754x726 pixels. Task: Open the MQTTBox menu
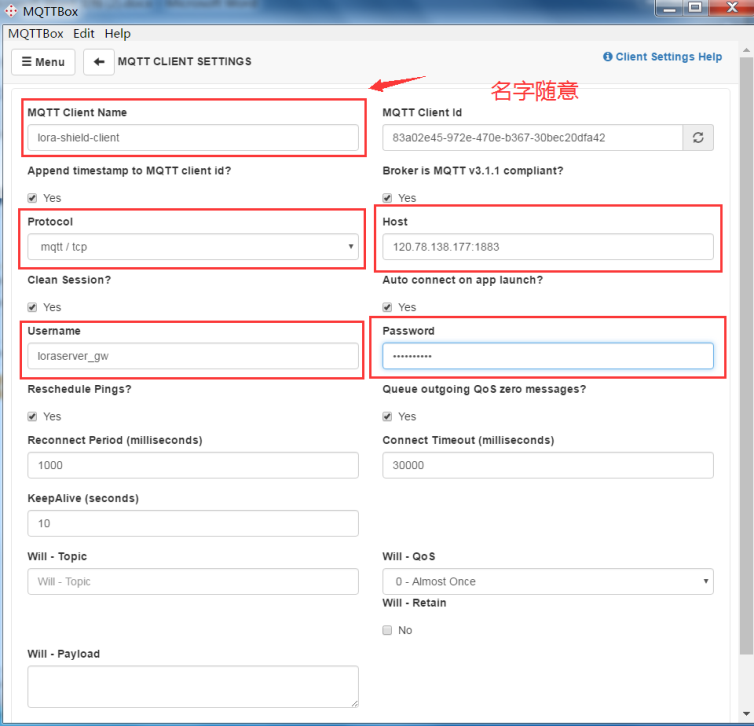pos(36,34)
